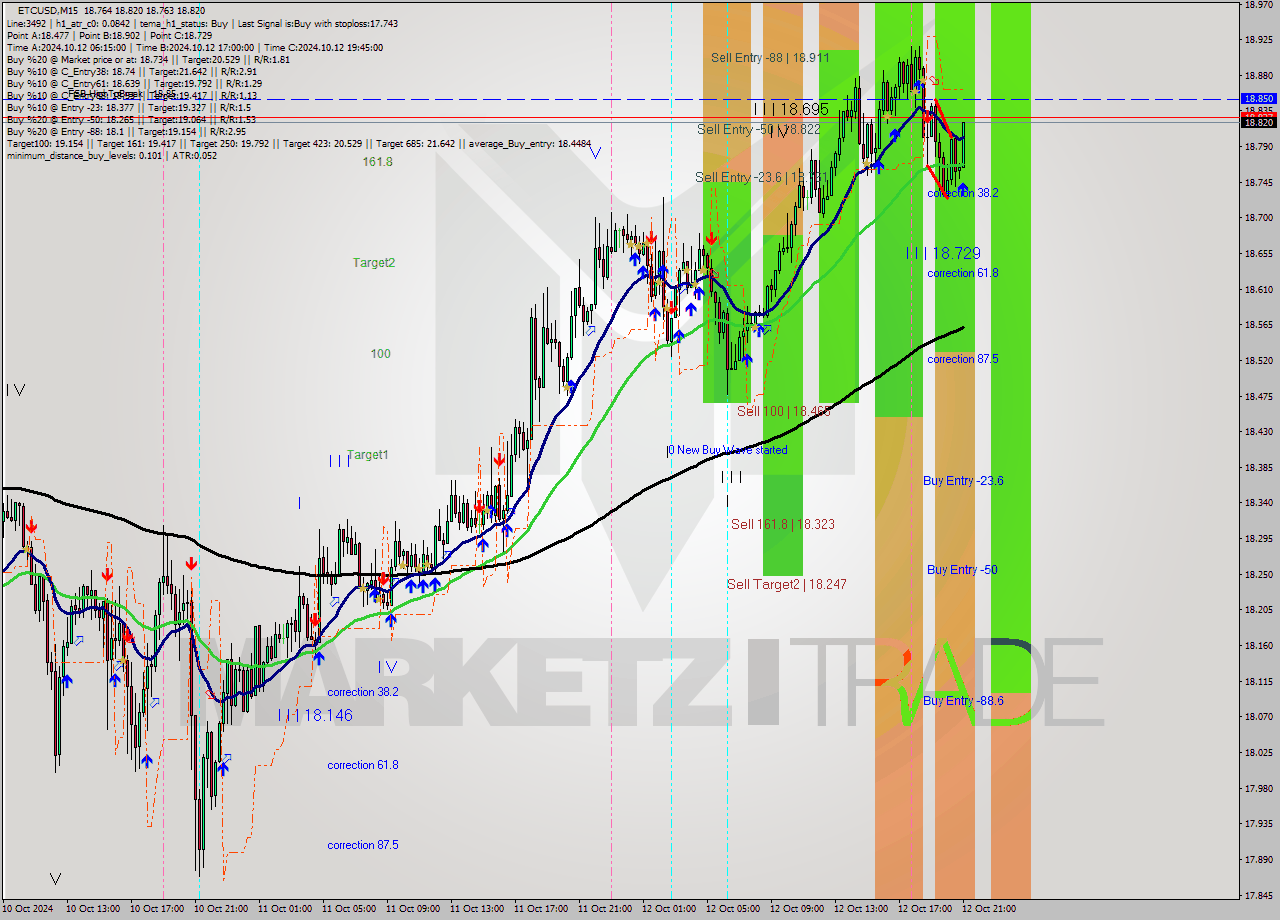Select 'correction 38.2' above I I I 18.146
The width and height of the screenshot is (1280, 920).
362,692
